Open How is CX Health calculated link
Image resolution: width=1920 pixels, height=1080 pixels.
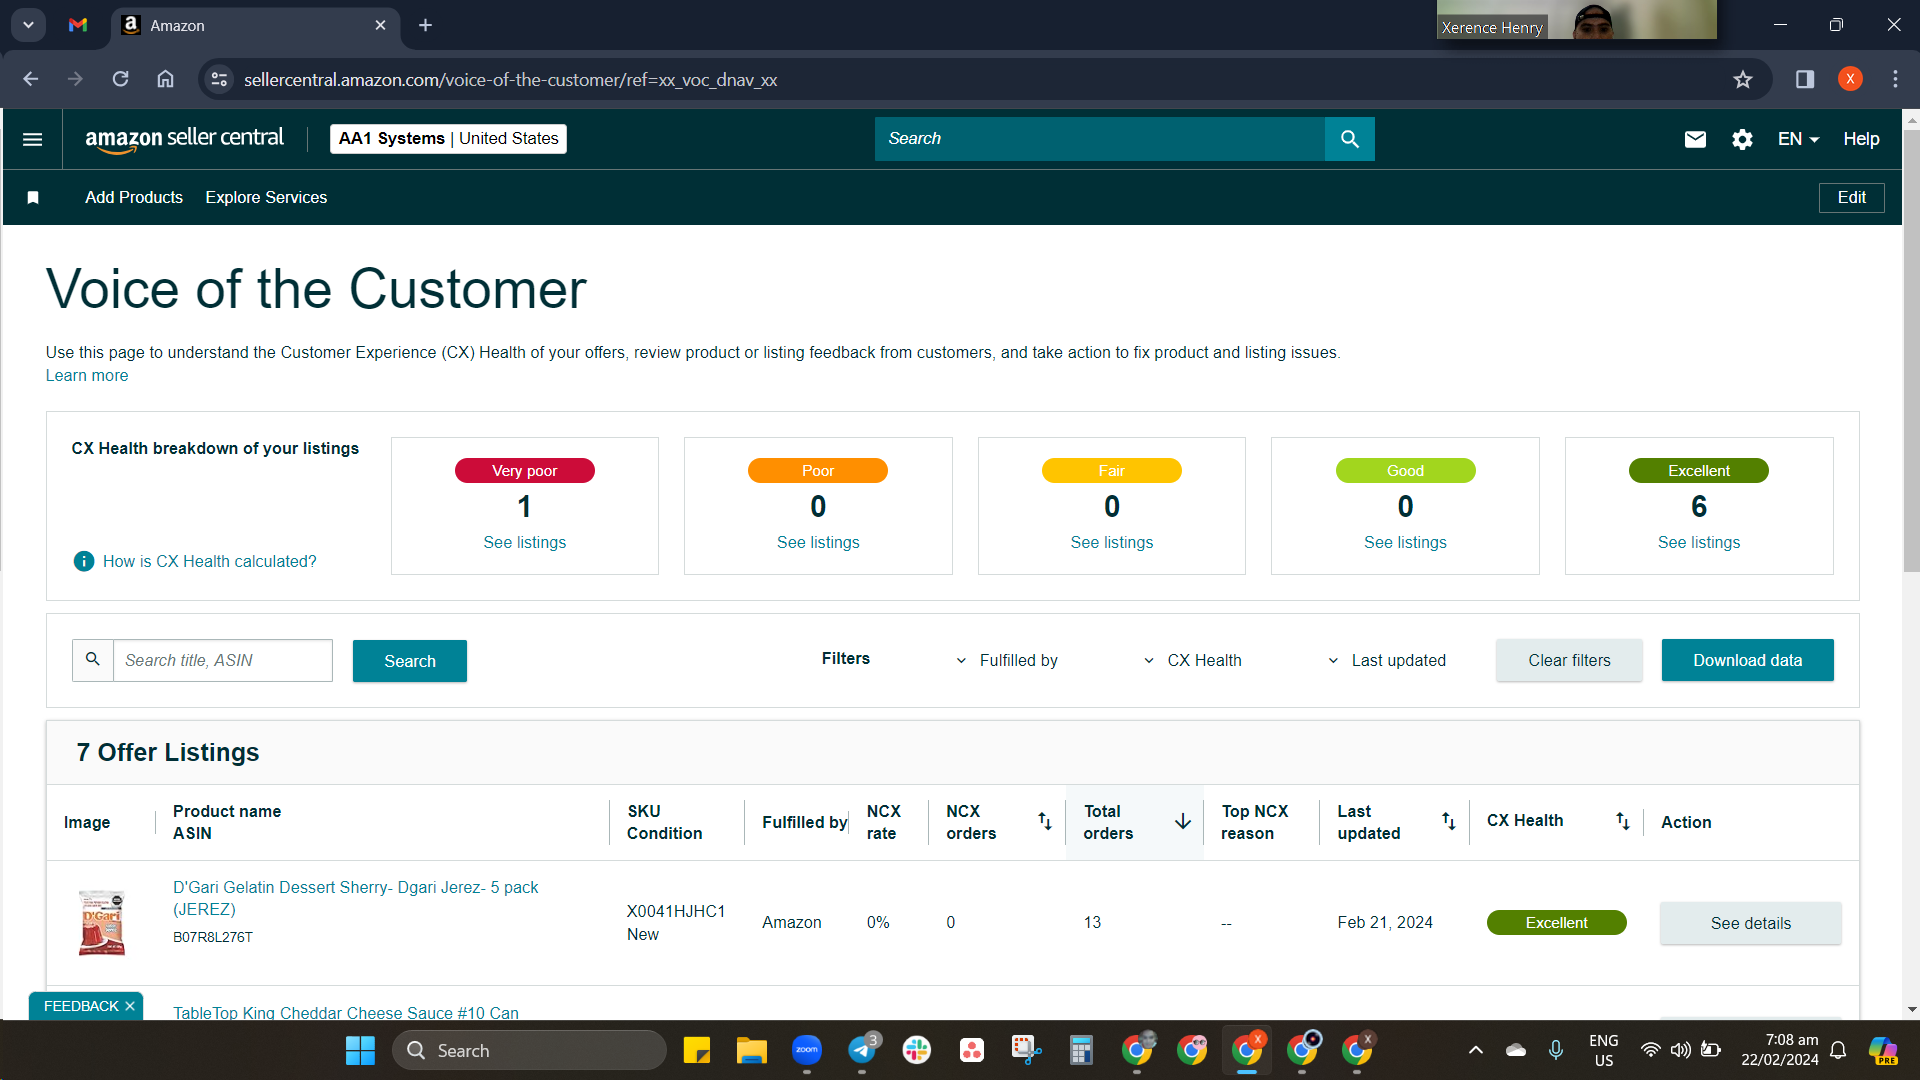[210, 562]
